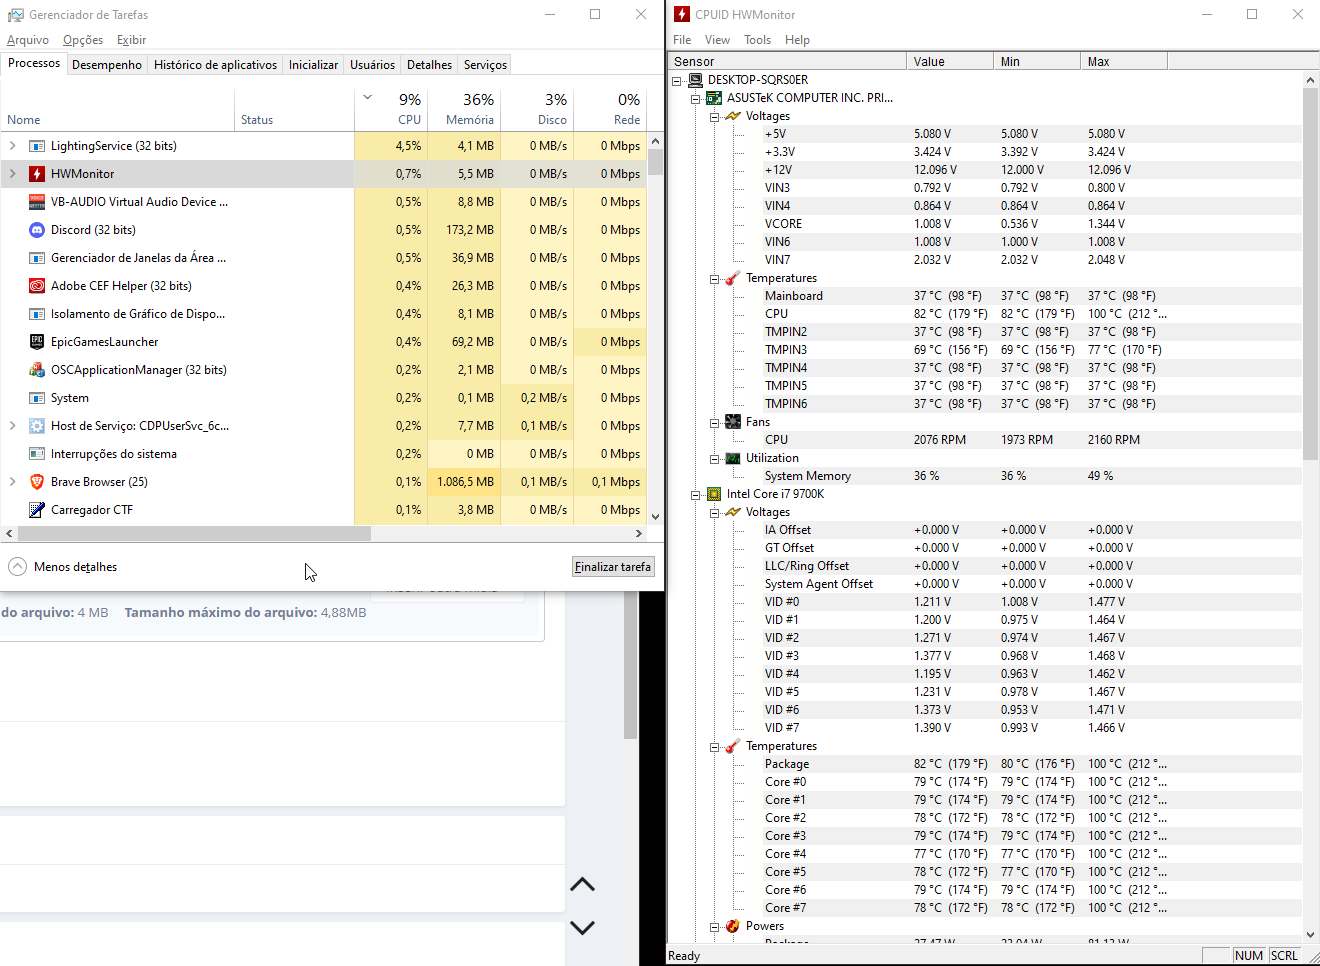Collapse the Fans tree node
Viewport: 1320px width, 966px height.
pos(715,423)
